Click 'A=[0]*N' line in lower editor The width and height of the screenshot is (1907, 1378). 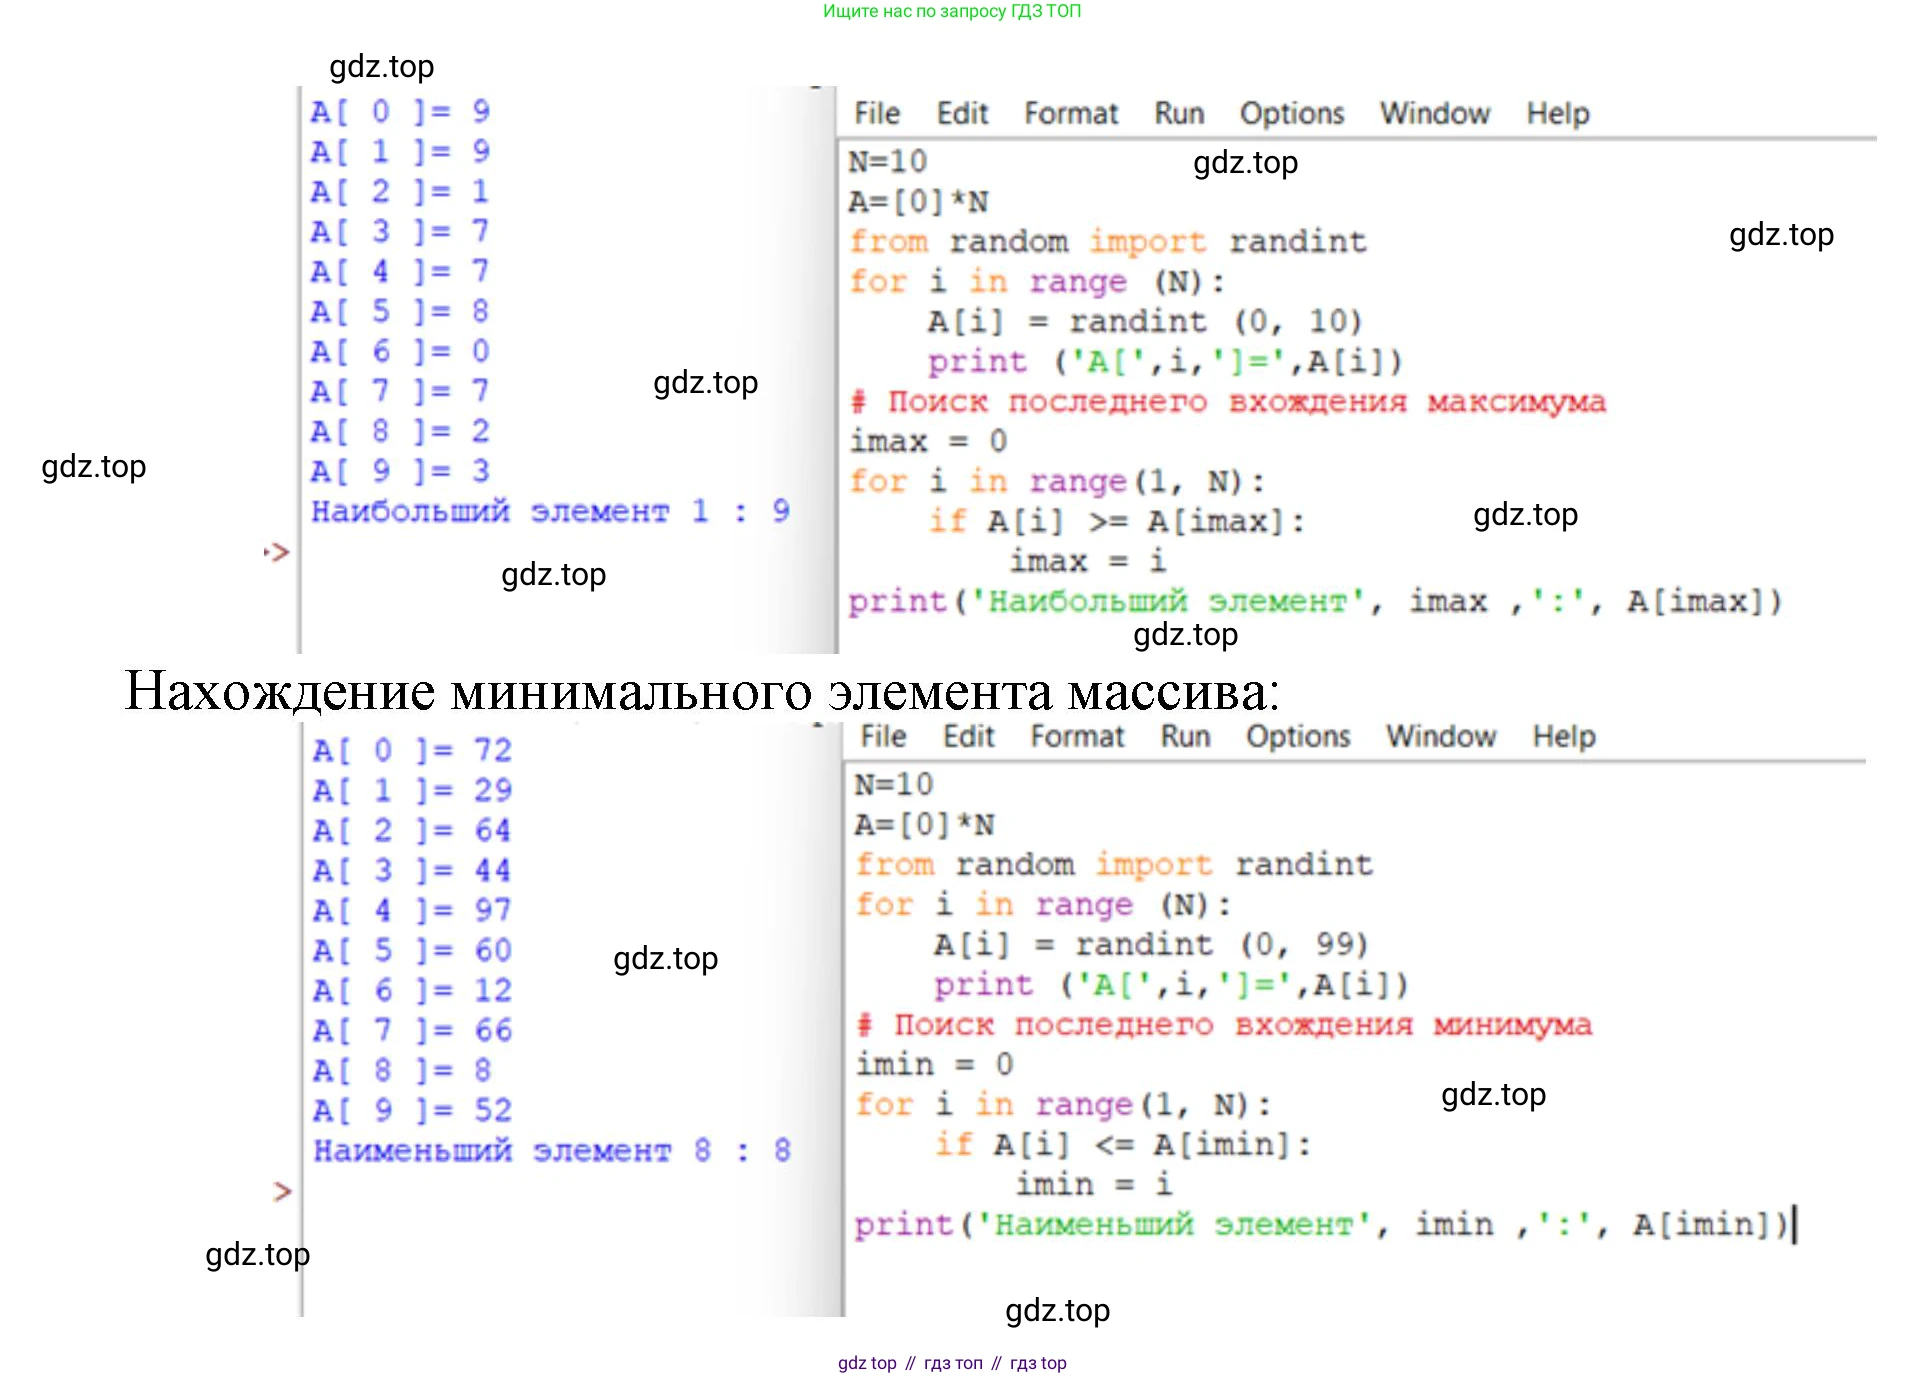tap(925, 824)
